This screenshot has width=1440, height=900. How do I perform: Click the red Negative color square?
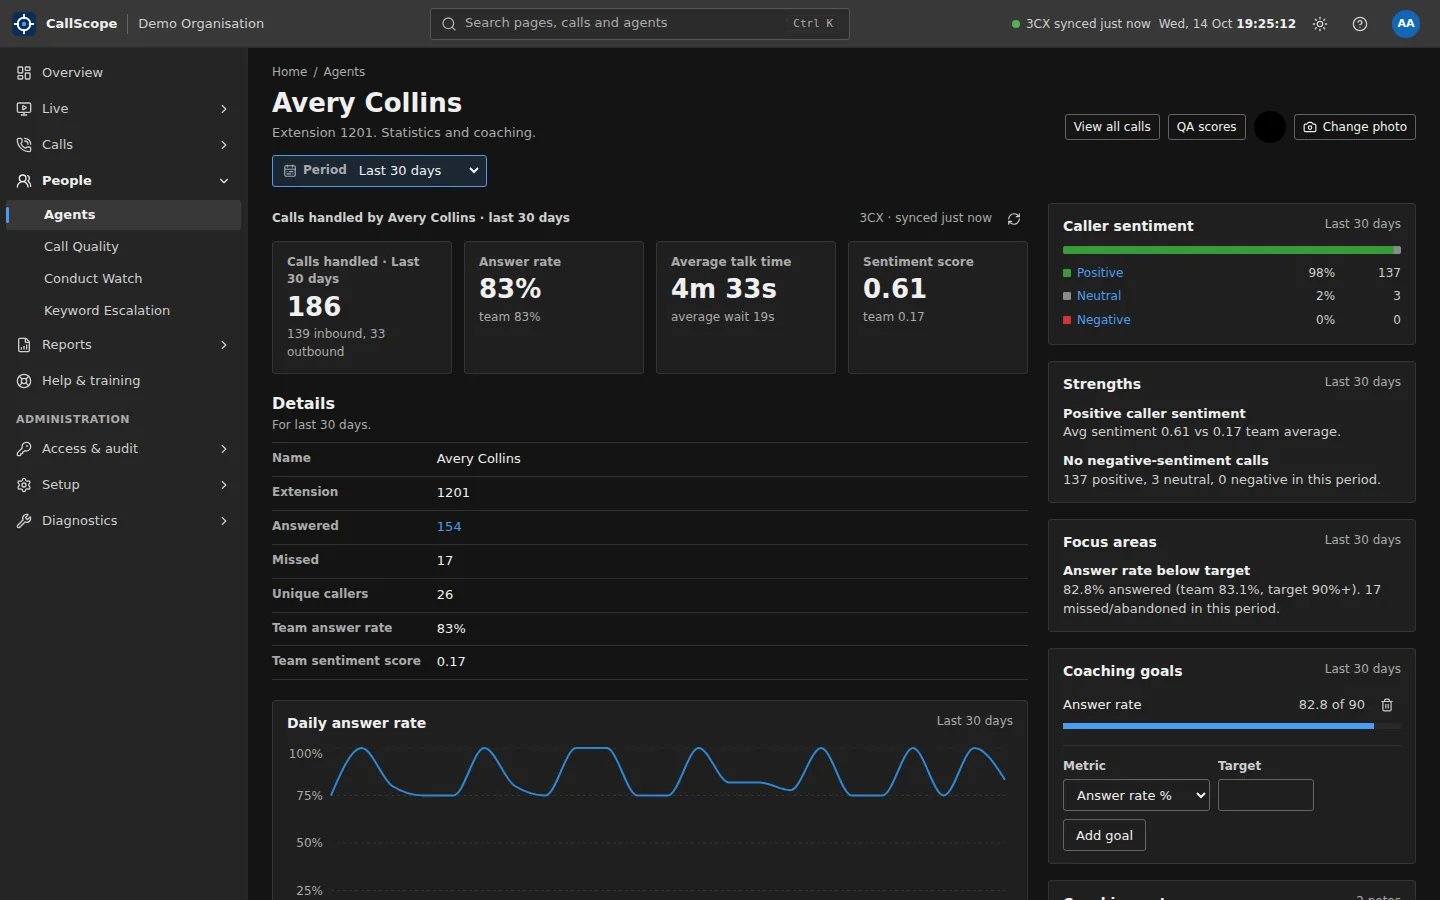coord(1067,320)
